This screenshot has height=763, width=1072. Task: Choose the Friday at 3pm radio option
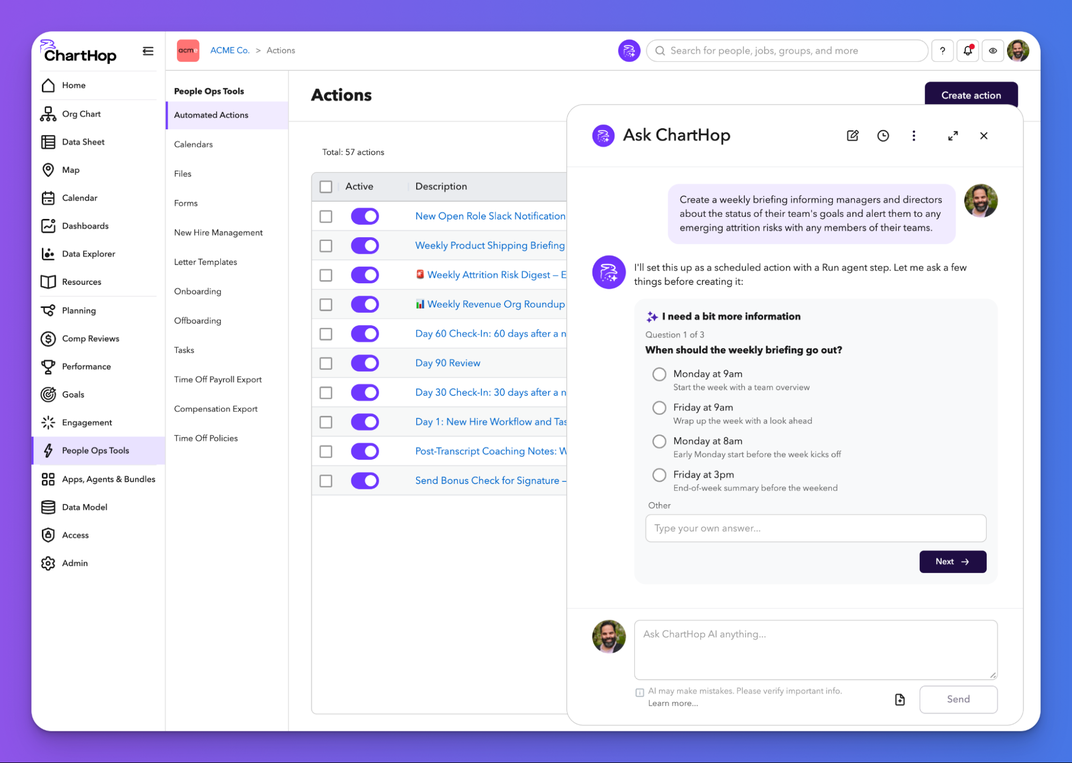pos(659,475)
